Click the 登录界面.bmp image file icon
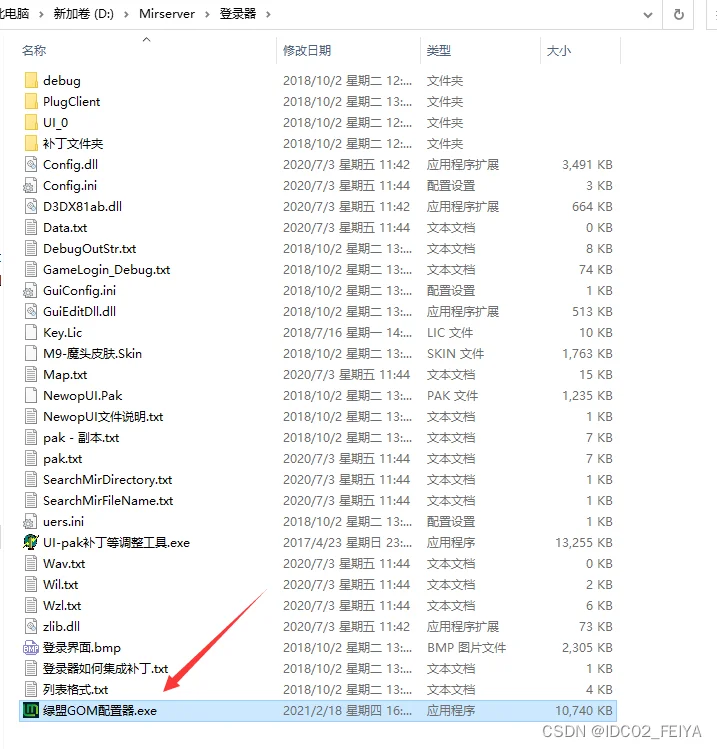 click(x=30, y=648)
